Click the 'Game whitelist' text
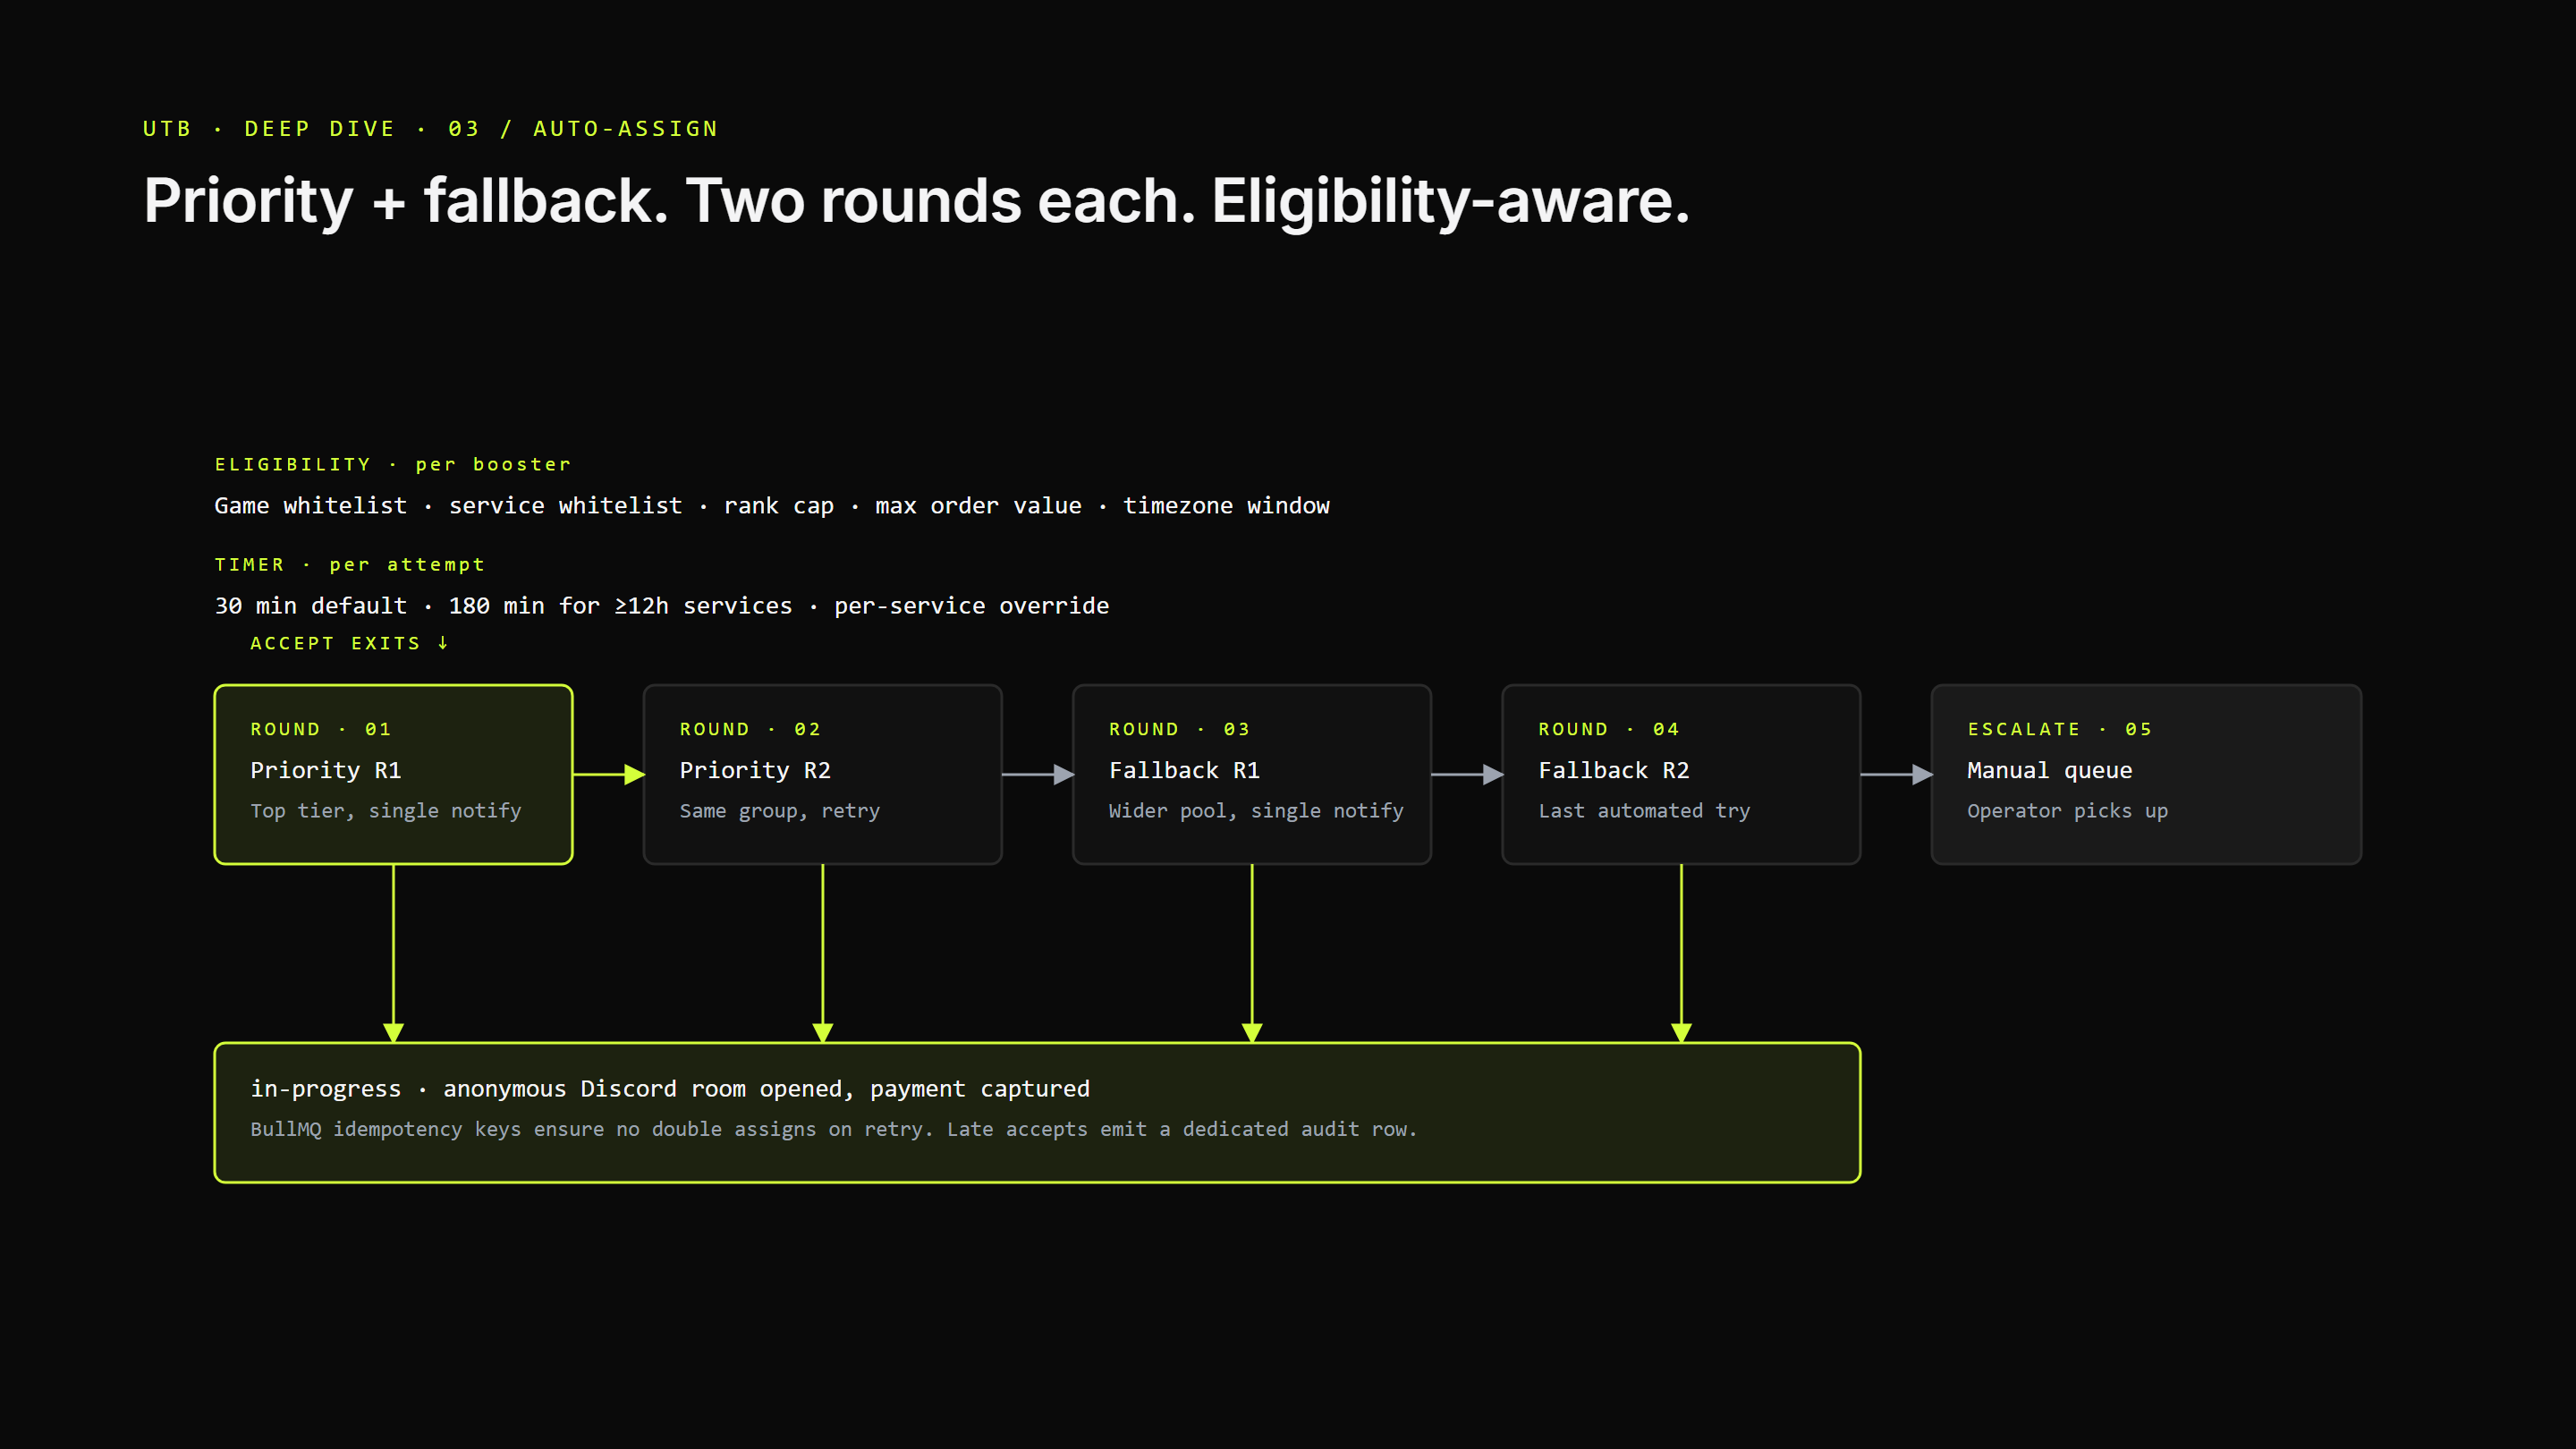This screenshot has height=1449, width=2576. tap(311, 506)
